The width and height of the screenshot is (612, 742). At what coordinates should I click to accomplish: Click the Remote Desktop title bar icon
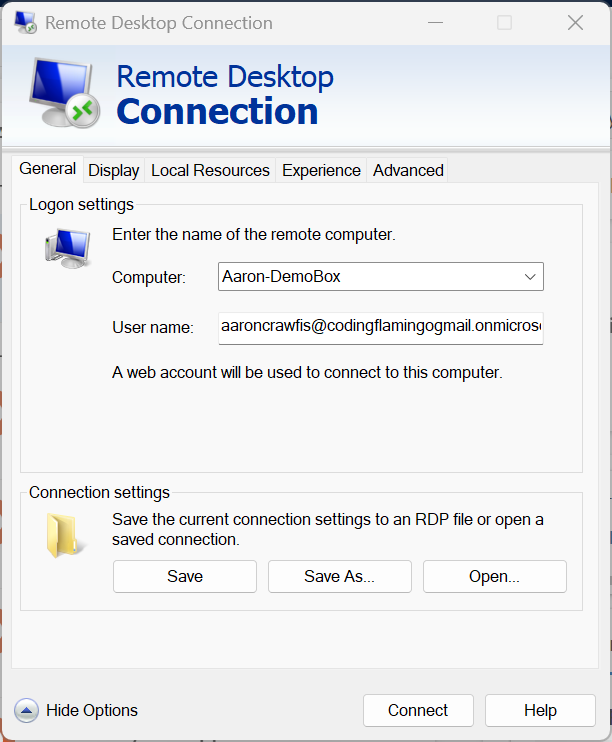point(25,22)
